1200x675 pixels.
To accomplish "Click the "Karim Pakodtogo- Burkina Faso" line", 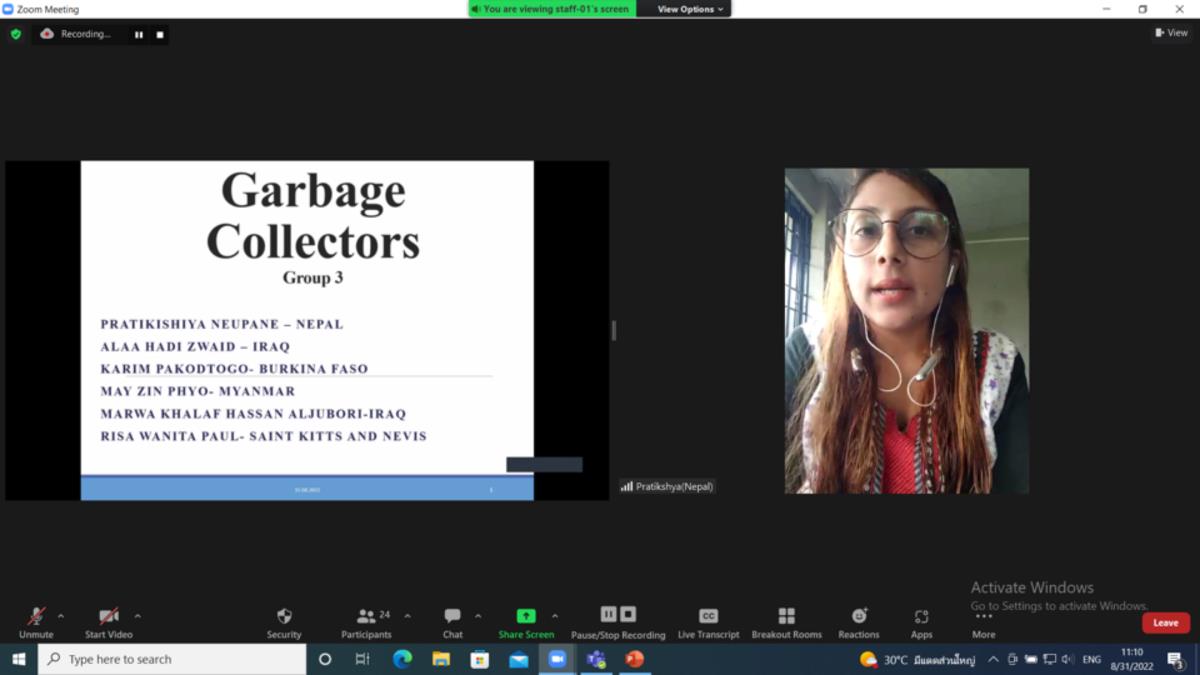I will 234,369.
